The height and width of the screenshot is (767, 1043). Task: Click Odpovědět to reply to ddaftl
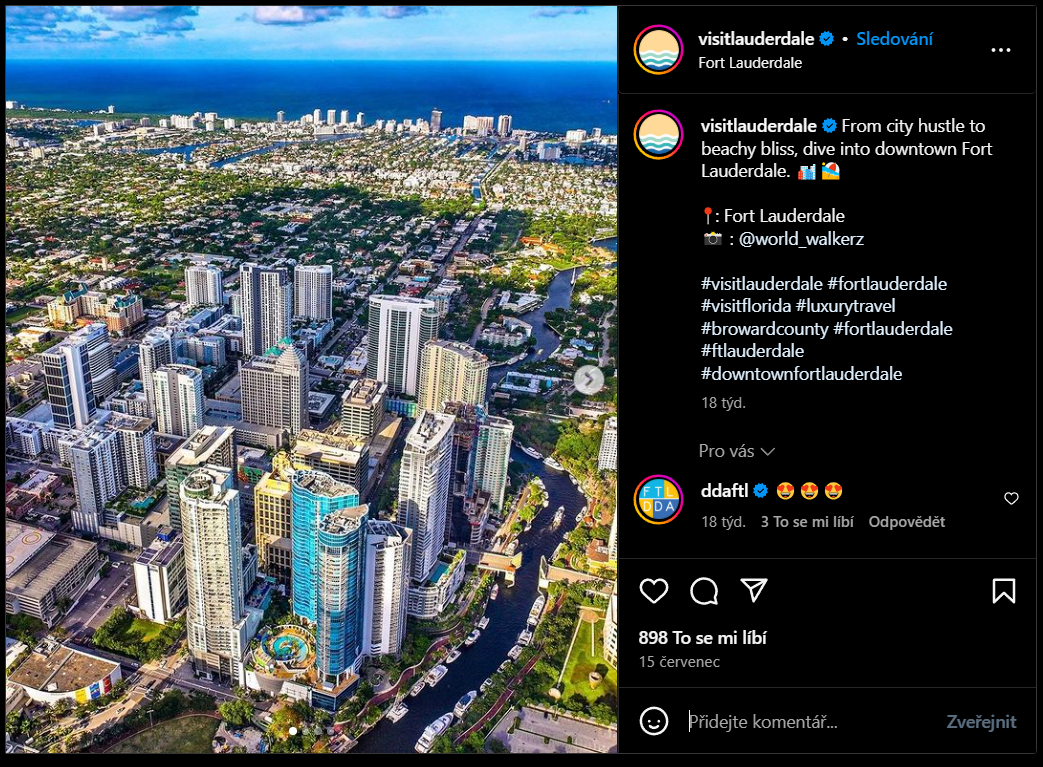pyautogui.click(x=906, y=522)
